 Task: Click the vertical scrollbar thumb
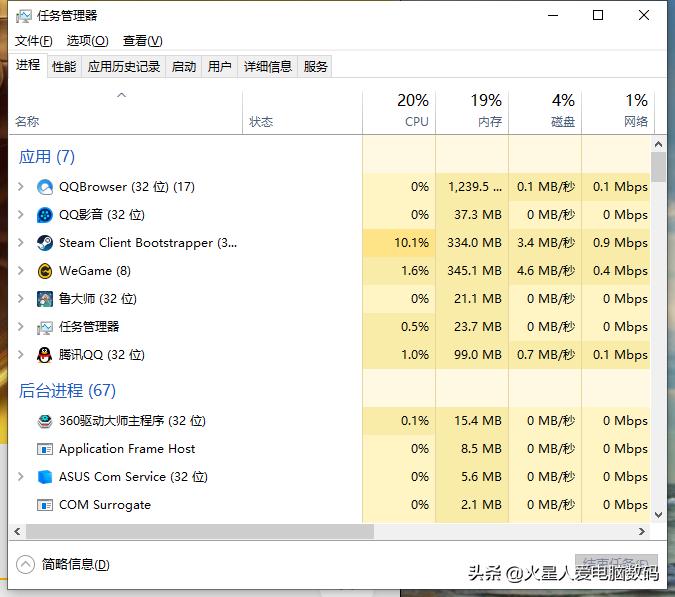[658, 167]
